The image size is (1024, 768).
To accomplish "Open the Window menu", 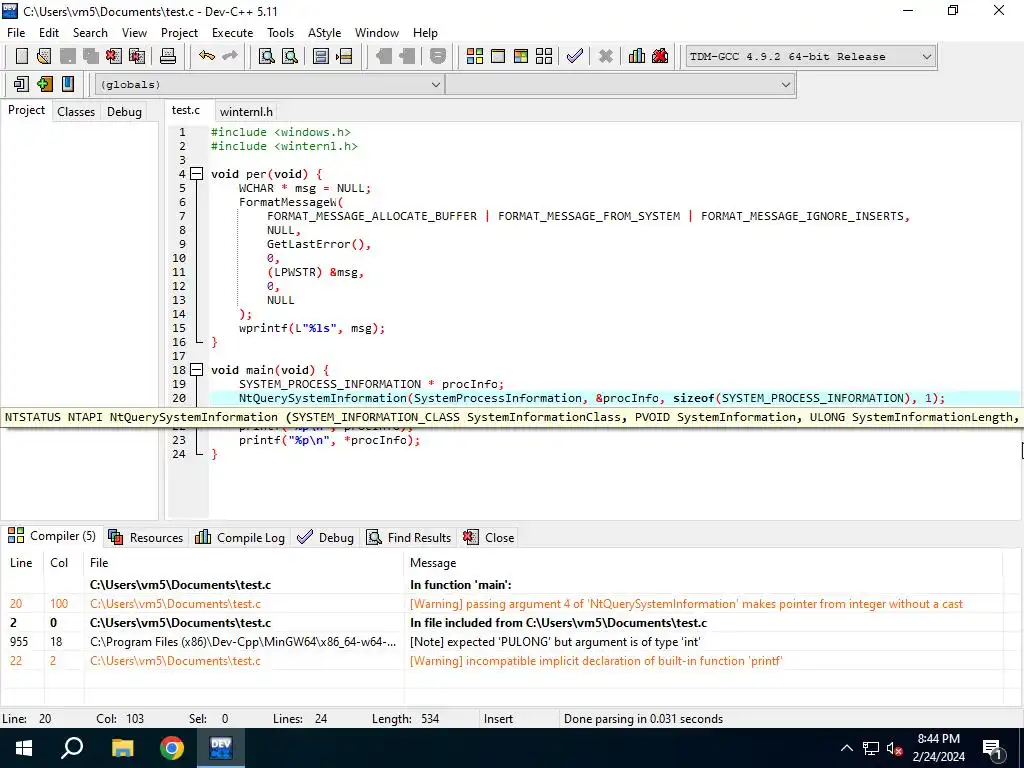I will point(376,33).
